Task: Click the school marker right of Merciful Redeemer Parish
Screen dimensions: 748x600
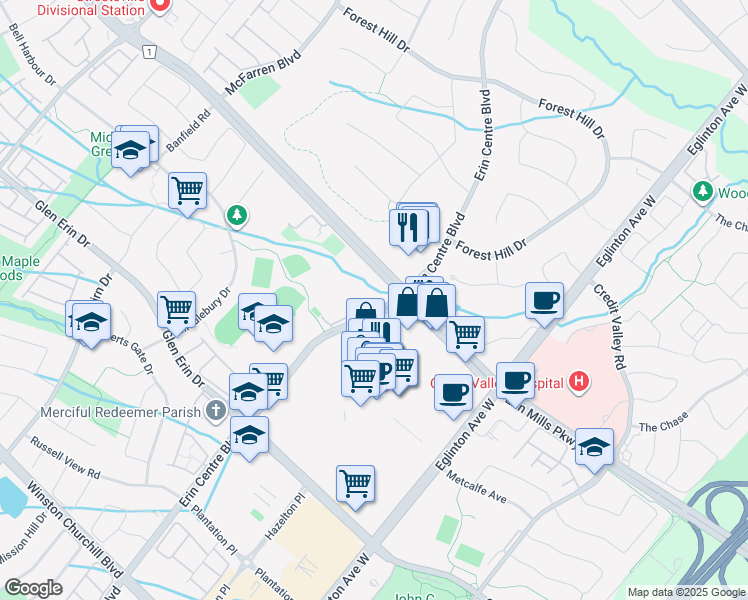Action: [249, 394]
